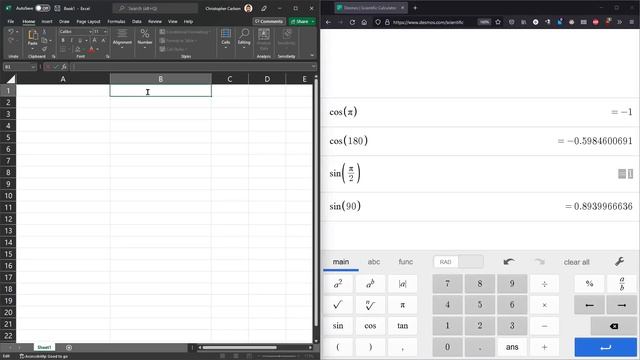The width and height of the screenshot is (640, 360).
Task: Click the browser Reload icon
Action: point(352,22)
